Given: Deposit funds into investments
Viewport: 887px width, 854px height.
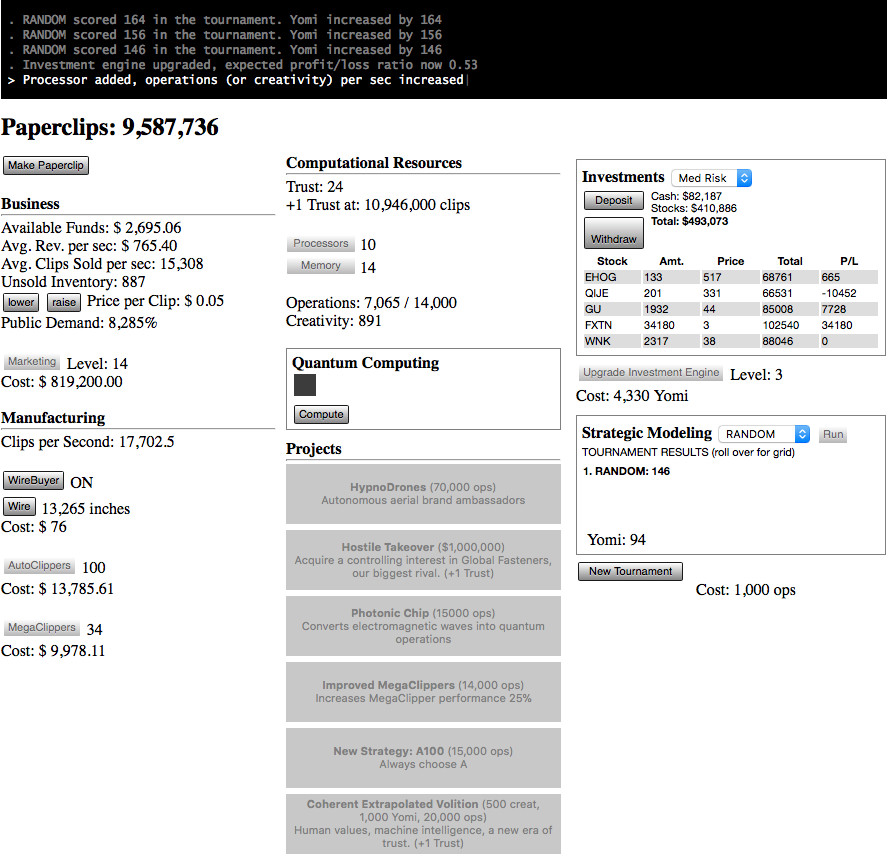Looking at the screenshot, I should click(x=613, y=200).
